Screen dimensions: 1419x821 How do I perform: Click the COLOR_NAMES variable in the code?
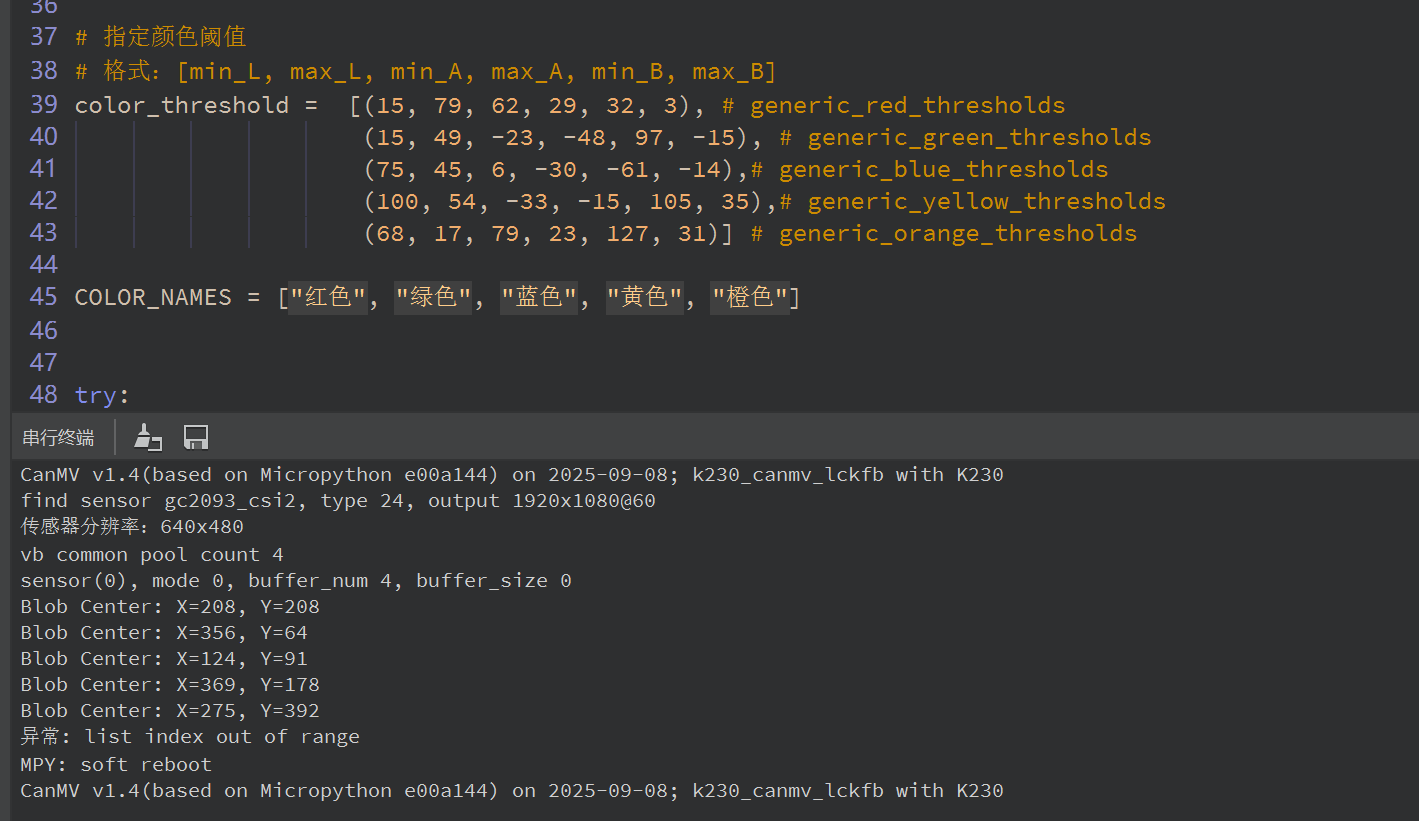152,297
